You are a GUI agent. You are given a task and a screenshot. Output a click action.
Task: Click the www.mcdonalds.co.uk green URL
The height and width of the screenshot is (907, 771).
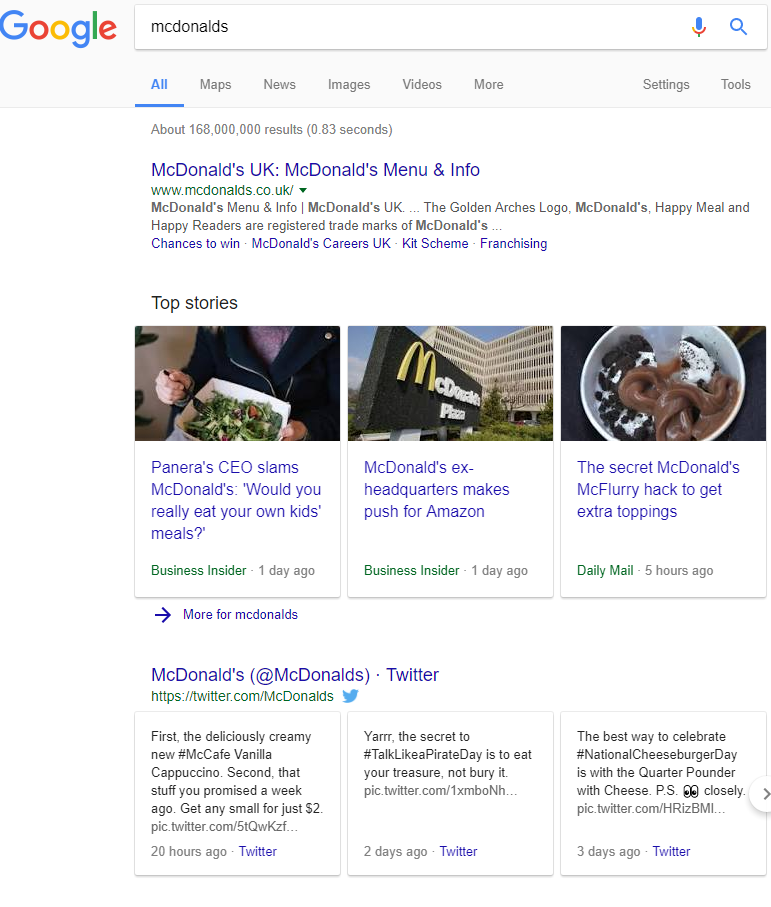tap(222, 190)
